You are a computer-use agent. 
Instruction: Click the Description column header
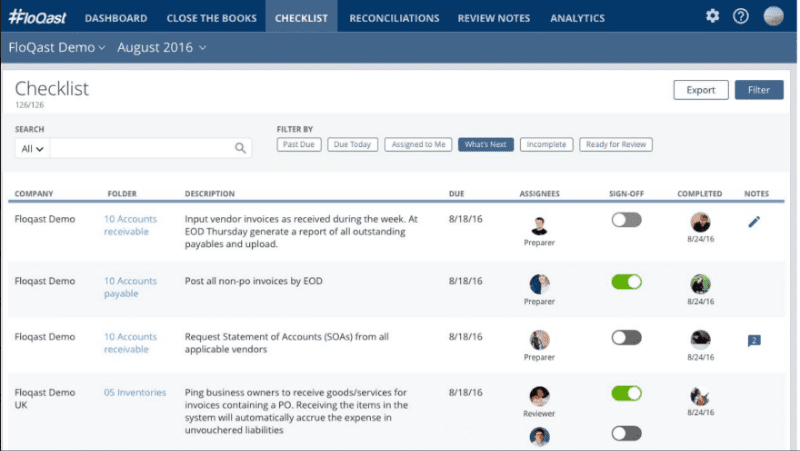pyautogui.click(x=210, y=194)
